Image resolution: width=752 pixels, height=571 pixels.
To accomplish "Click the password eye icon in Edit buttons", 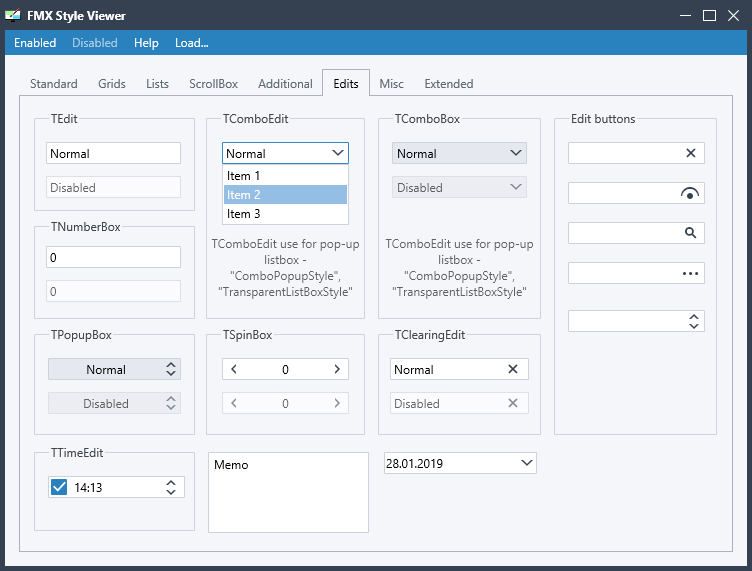I will pos(690,193).
